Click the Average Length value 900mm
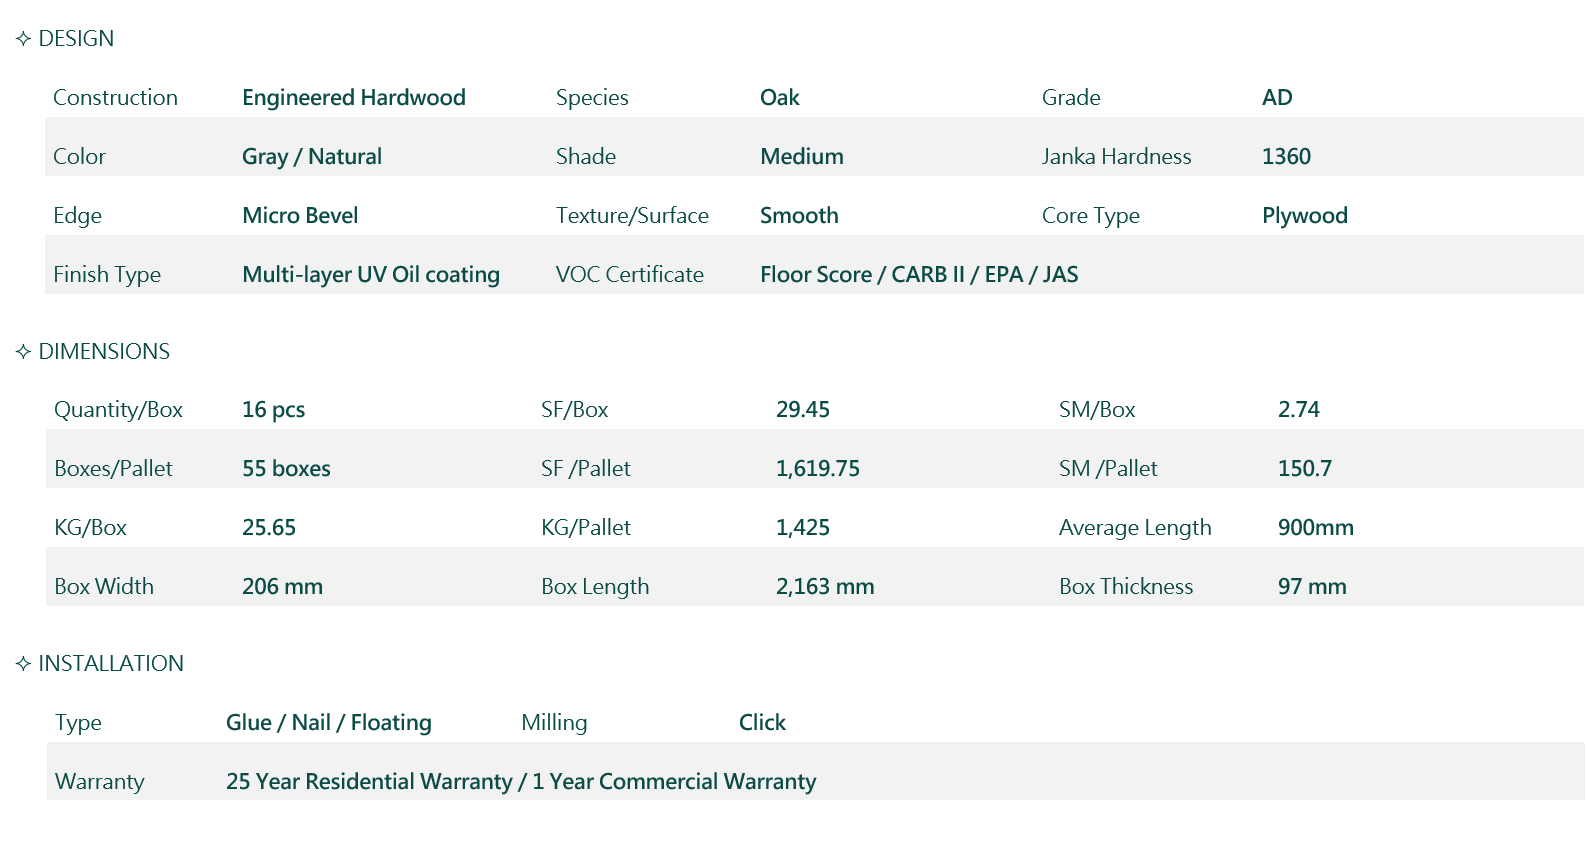 [1315, 528]
